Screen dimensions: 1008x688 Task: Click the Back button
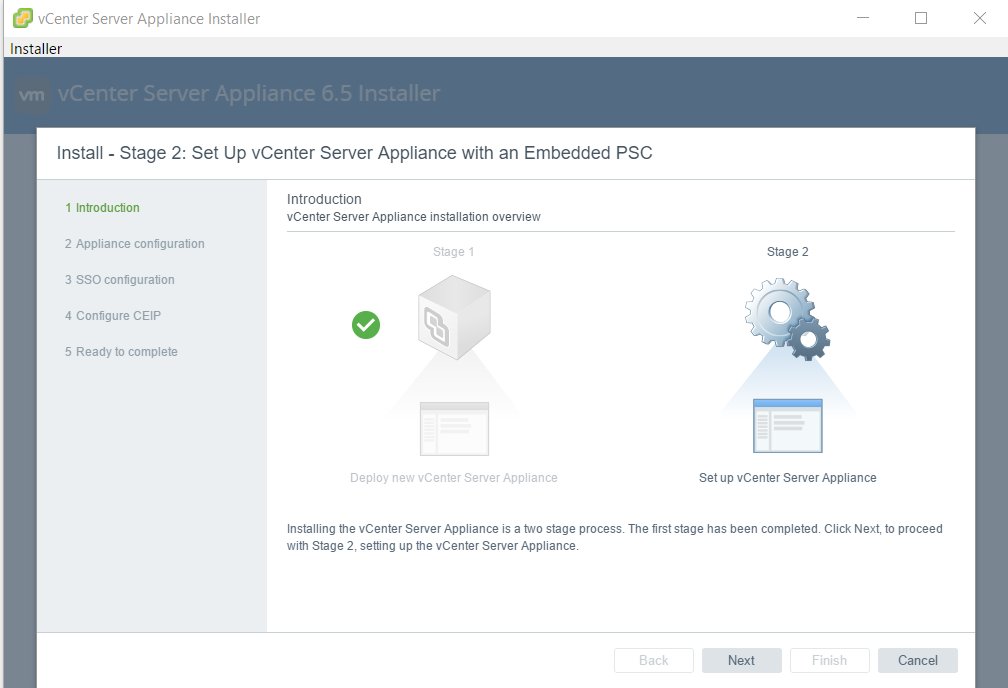coord(654,660)
